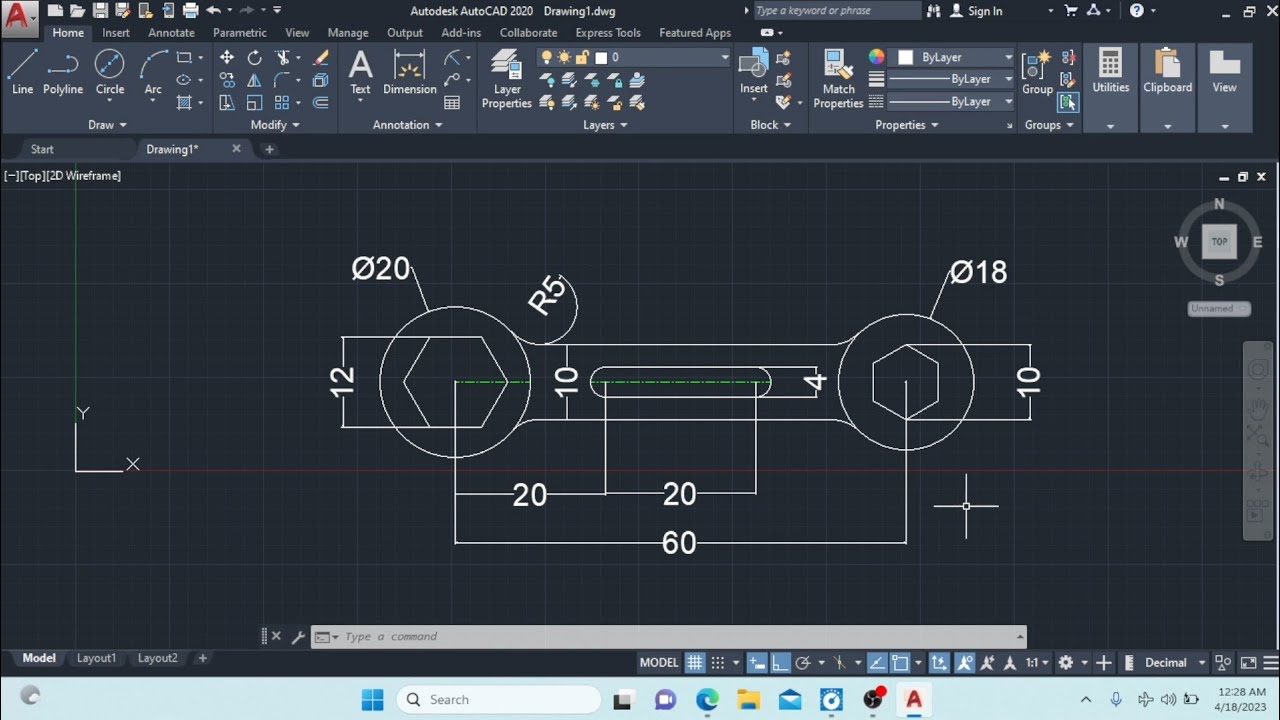Select the Line drawing tool

coord(22,72)
